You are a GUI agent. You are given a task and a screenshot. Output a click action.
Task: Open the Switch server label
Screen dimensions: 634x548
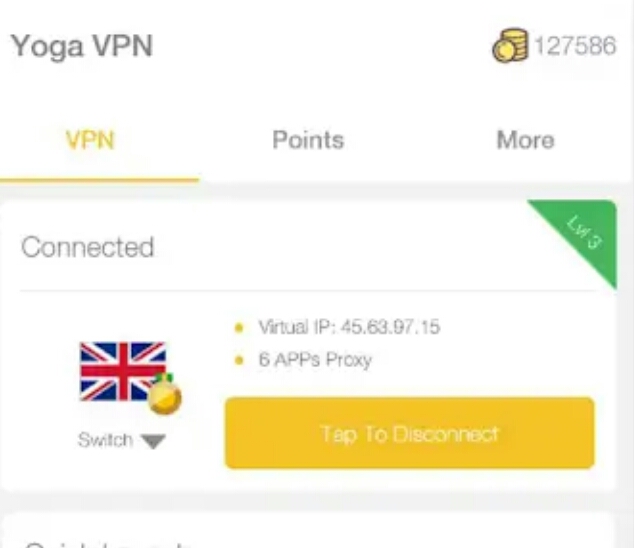coord(106,440)
